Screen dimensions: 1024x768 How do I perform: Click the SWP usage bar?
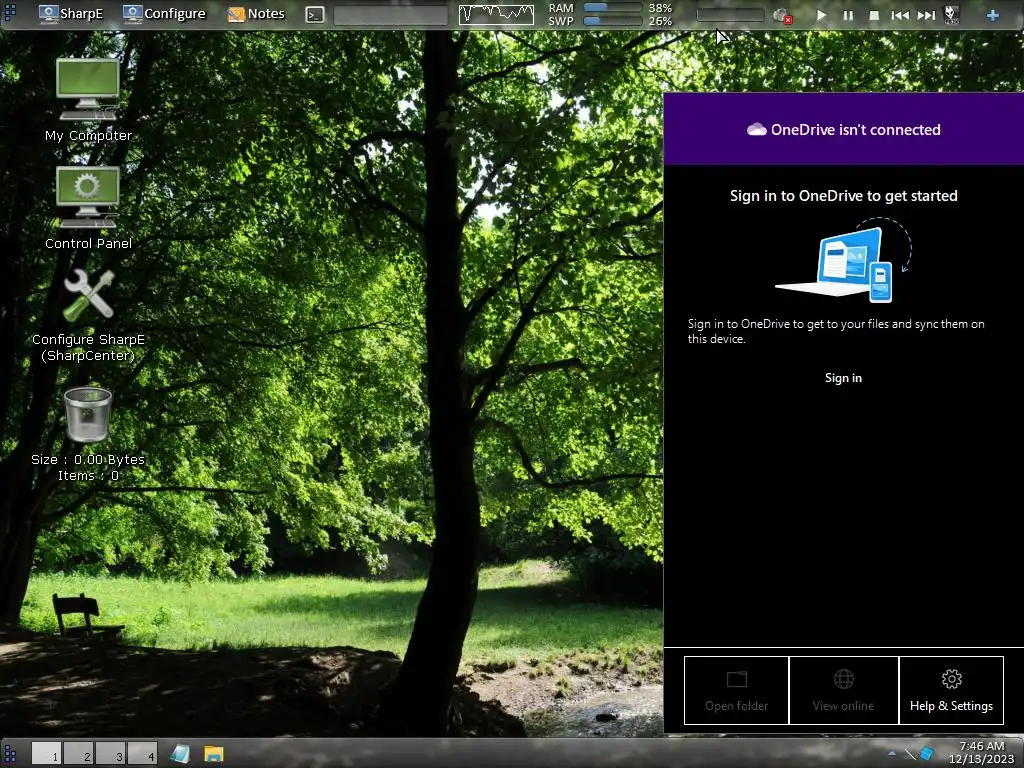pos(612,22)
